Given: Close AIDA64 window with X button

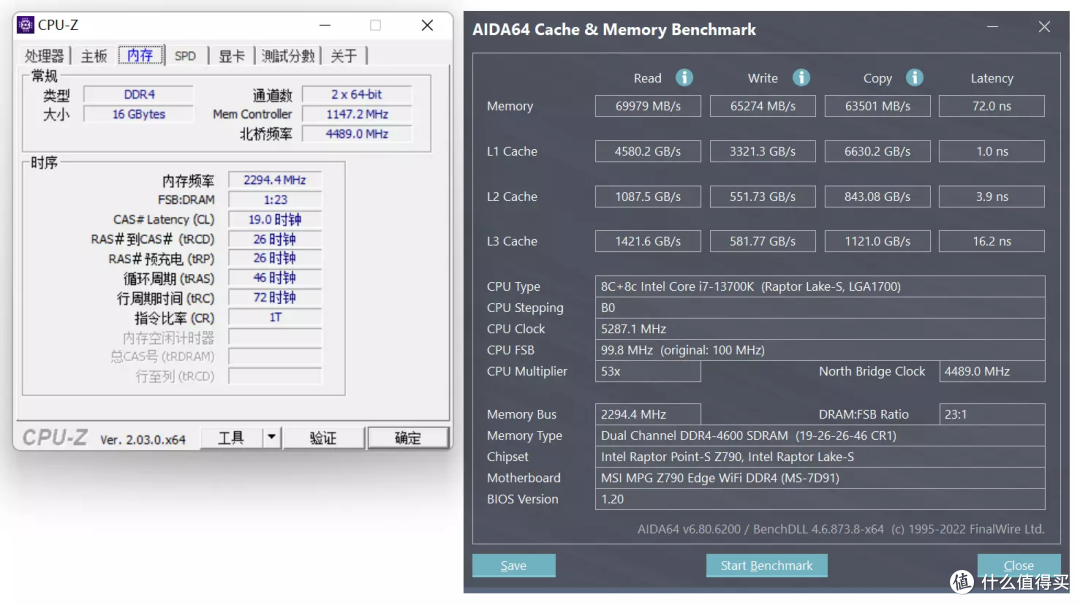Looking at the screenshot, I should (x=1044, y=27).
